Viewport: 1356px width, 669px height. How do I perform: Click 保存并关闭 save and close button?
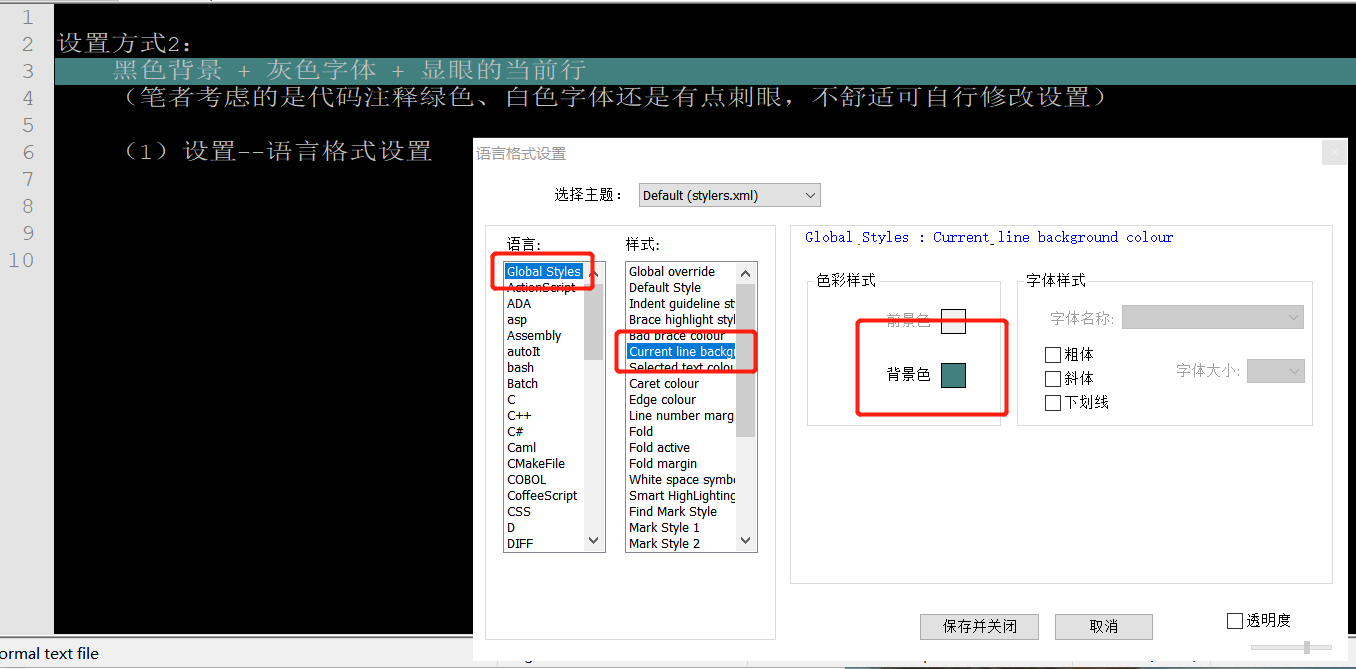point(980,626)
